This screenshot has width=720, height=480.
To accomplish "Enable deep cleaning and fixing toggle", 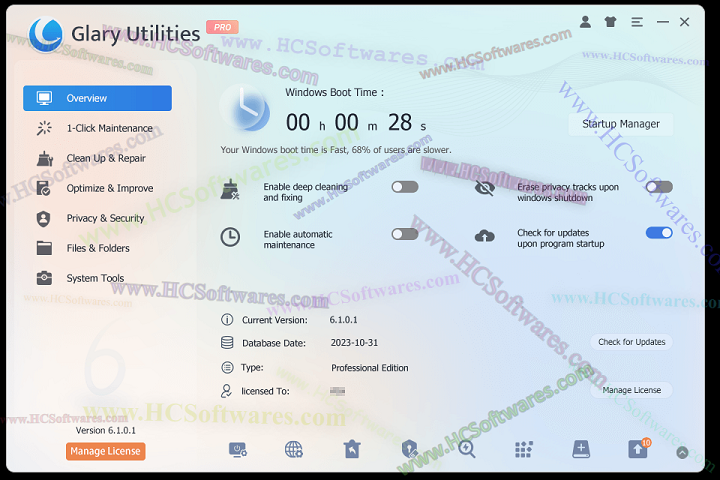I will coord(405,187).
